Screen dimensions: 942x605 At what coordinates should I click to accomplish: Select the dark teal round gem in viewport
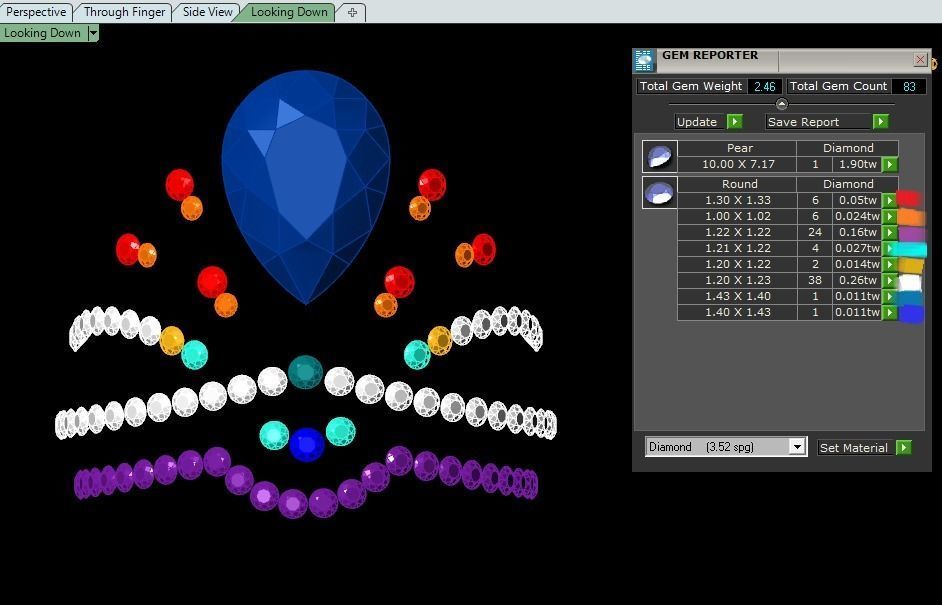click(305, 372)
